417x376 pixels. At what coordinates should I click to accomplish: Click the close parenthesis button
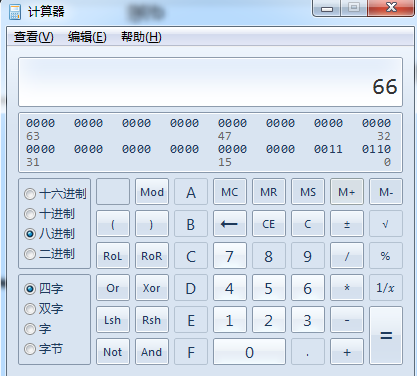(x=152, y=224)
